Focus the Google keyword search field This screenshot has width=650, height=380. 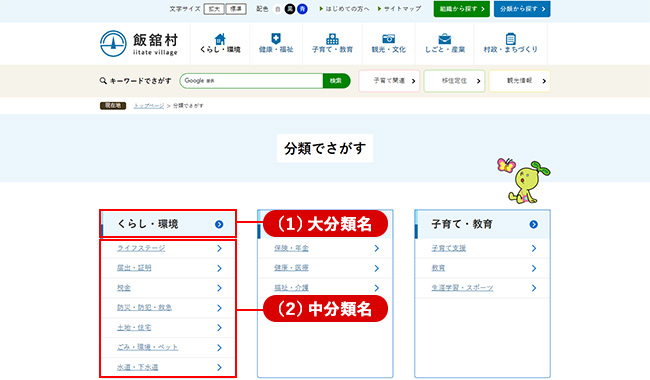pyautogui.click(x=252, y=81)
